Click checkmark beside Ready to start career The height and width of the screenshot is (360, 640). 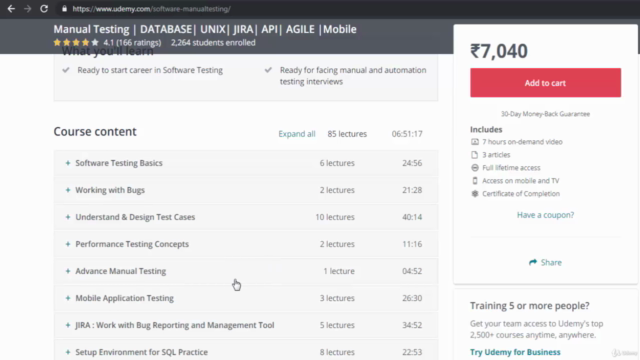[66, 70]
